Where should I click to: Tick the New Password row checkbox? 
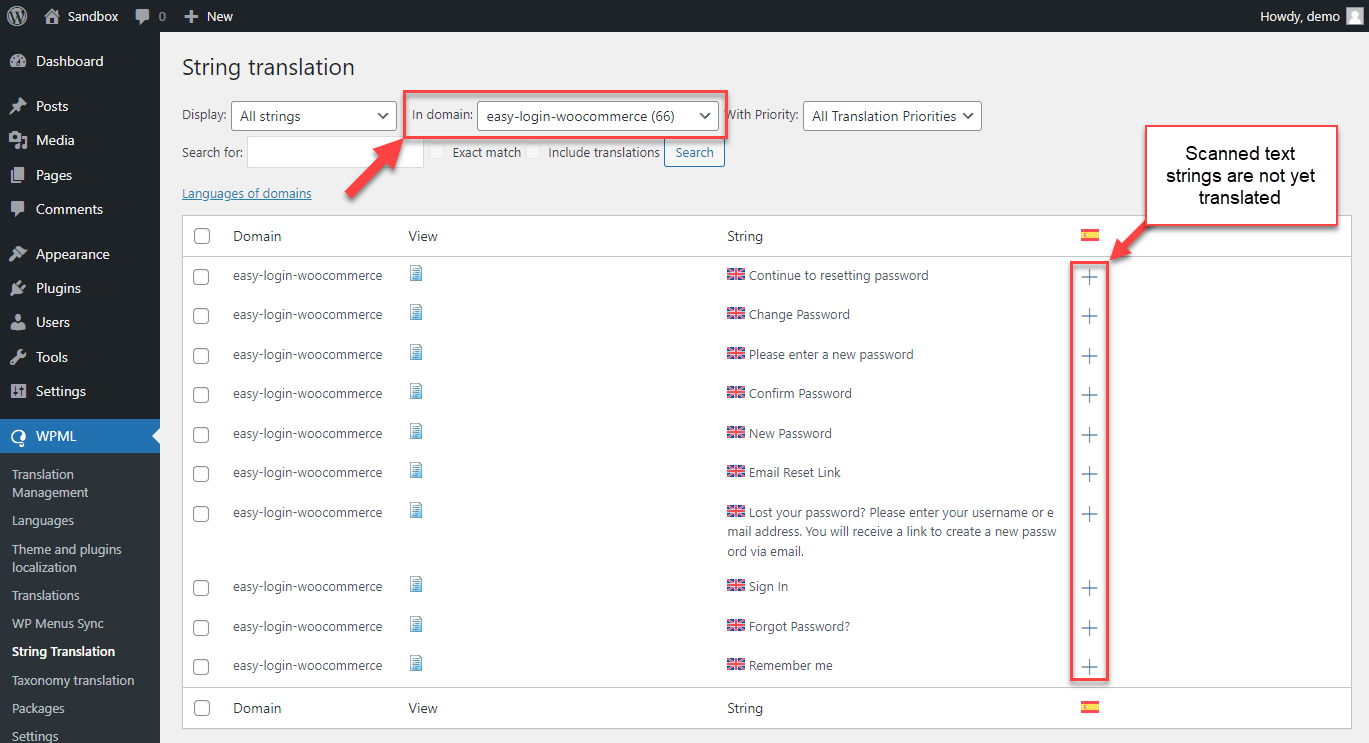pyautogui.click(x=201, y=434)
